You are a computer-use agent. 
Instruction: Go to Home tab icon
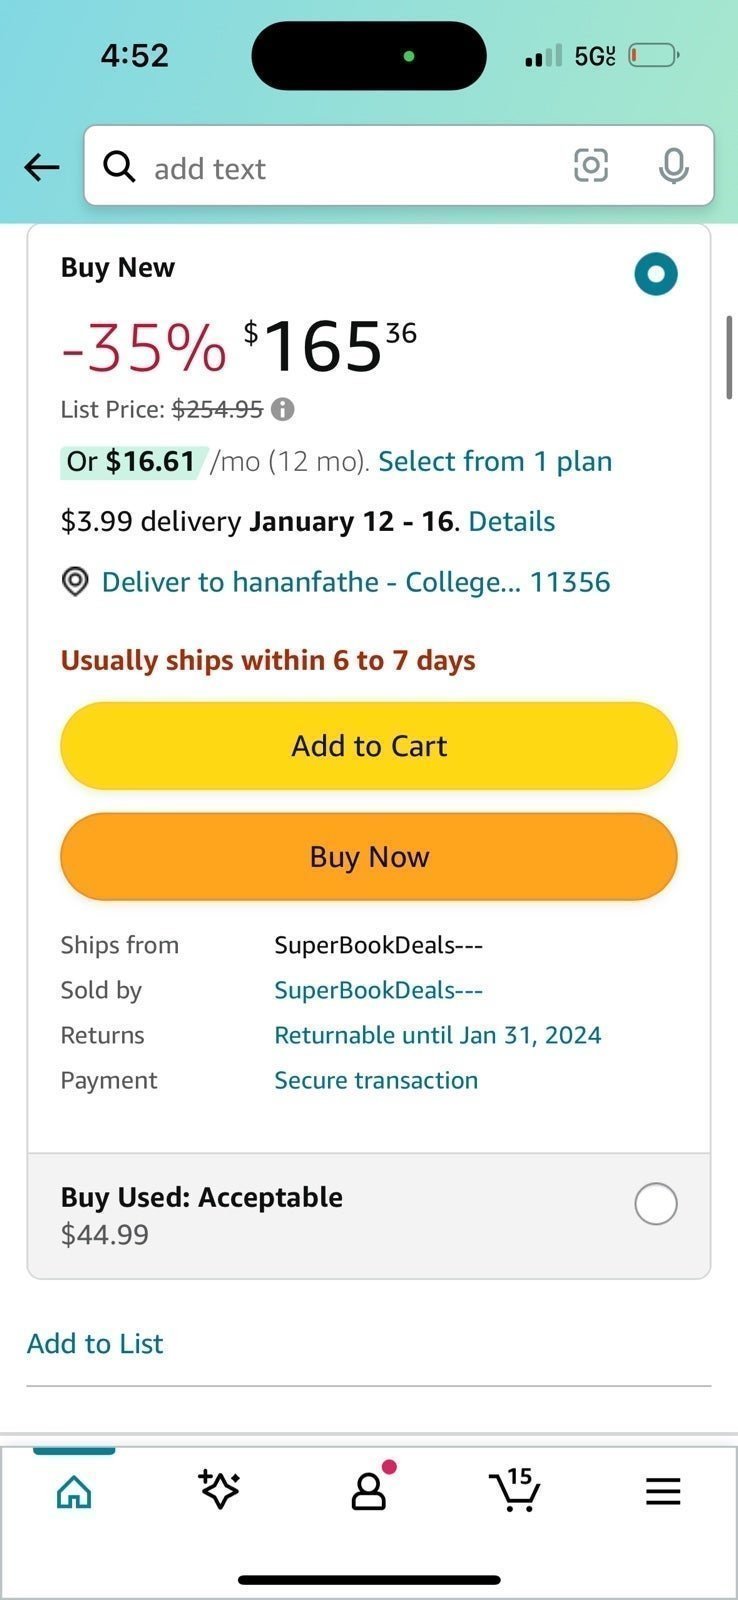click(74, 1492)
